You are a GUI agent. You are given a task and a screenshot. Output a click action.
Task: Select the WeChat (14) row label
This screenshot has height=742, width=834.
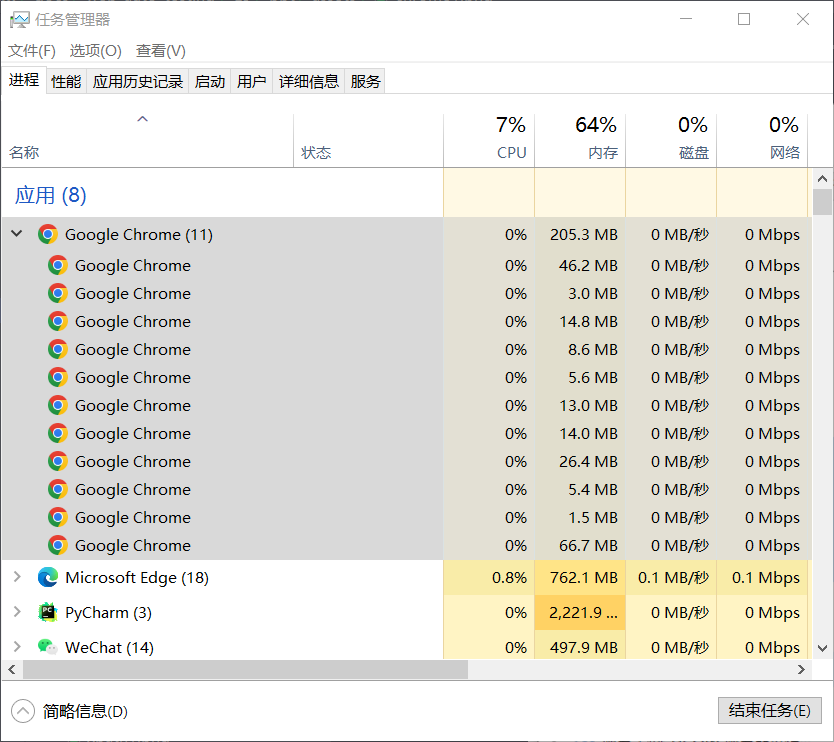[110, 647]
